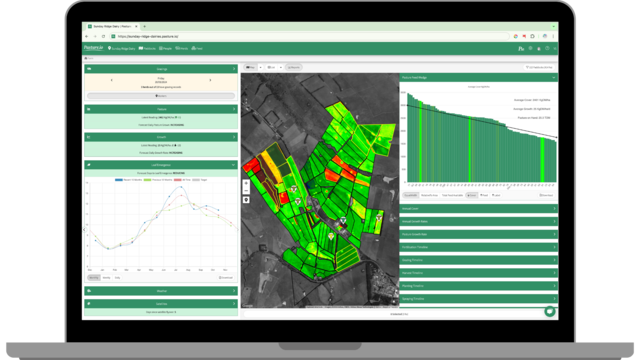Viewport: 640px width, 360px height.
Task: Collapse the Pasture Feed Wedge panel
Action: [x=553, y=78]
